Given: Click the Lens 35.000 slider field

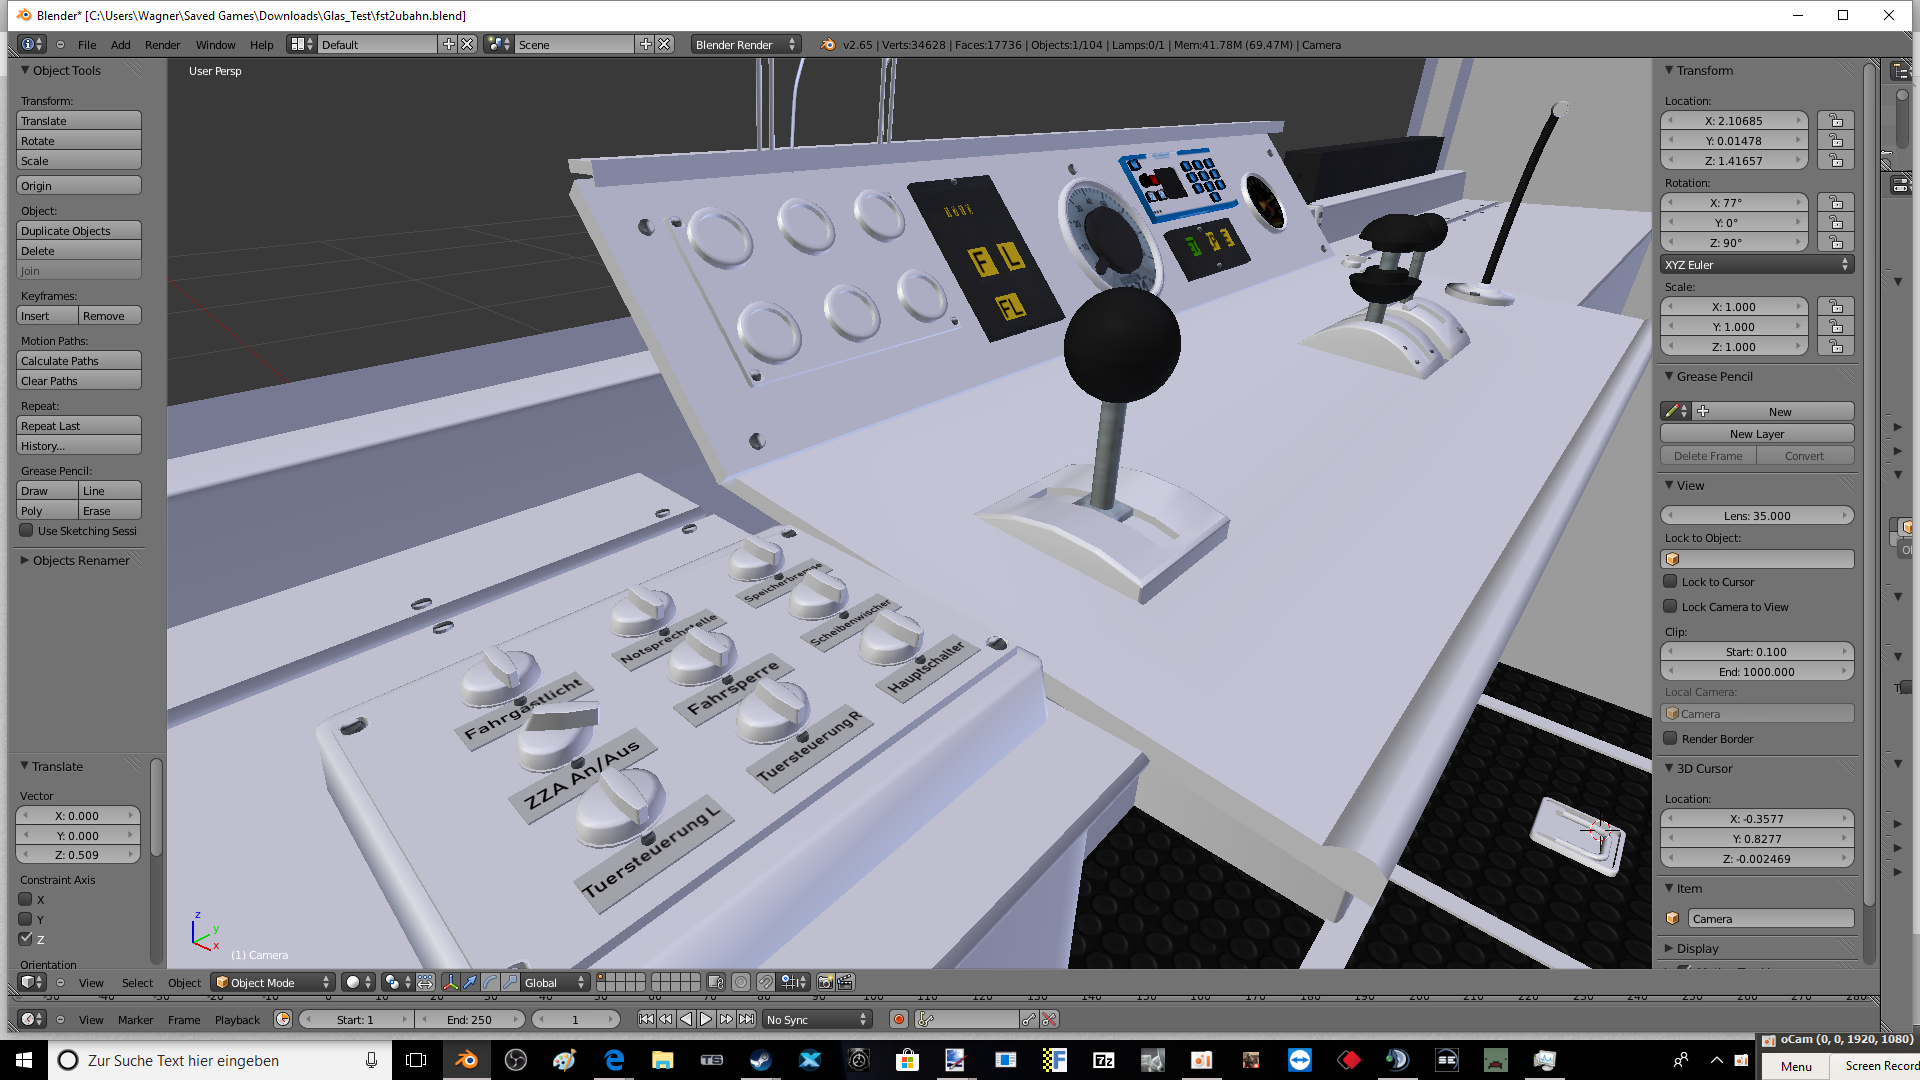Looking at the screenshot, I should tap(1757, 516).
